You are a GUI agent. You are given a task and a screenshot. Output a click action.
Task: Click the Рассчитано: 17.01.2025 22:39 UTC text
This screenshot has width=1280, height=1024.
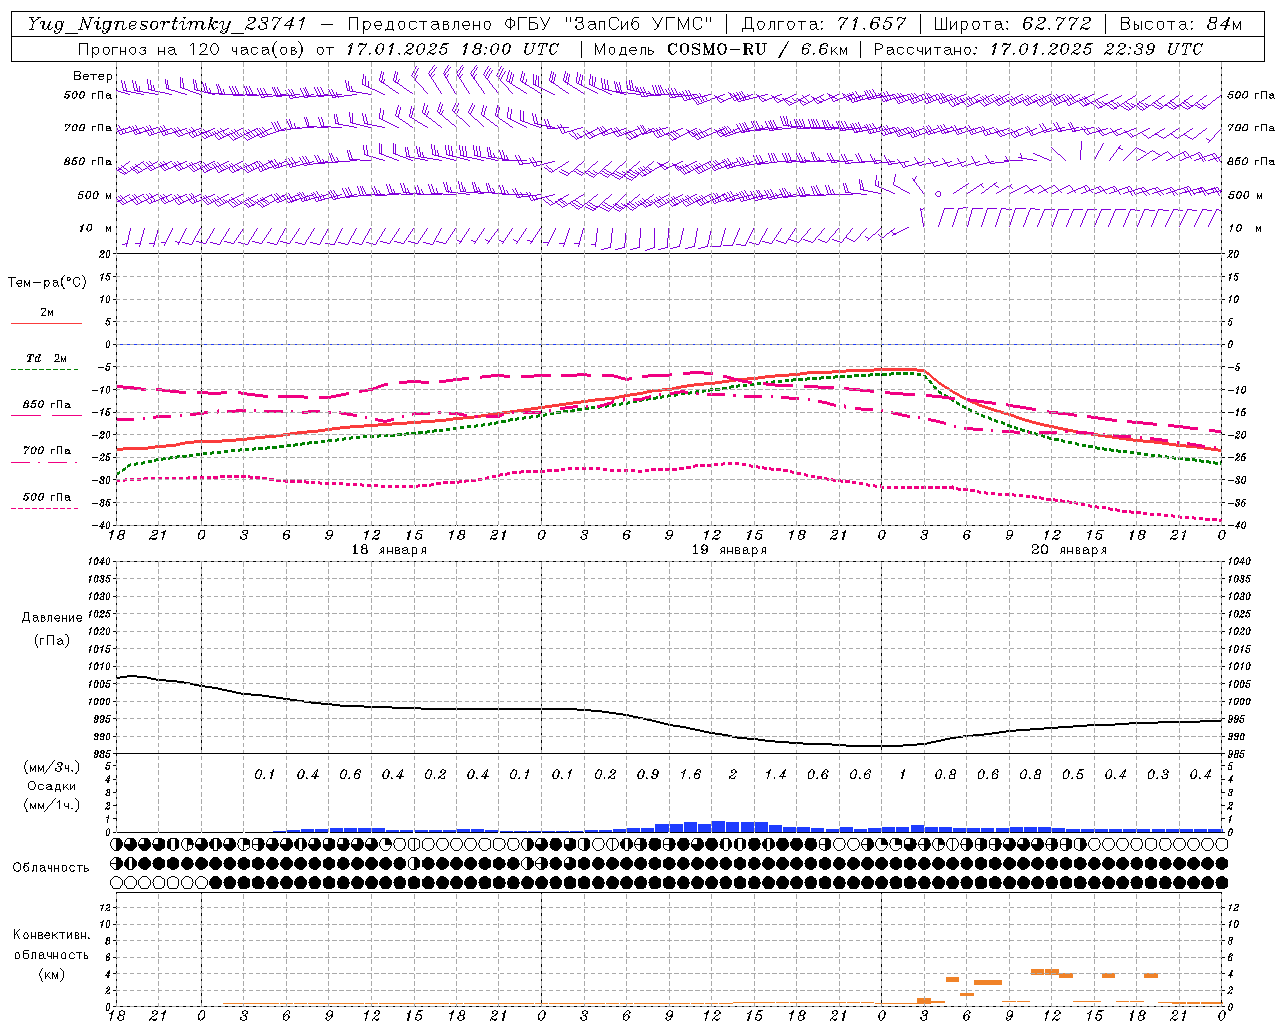[1038, 48]
